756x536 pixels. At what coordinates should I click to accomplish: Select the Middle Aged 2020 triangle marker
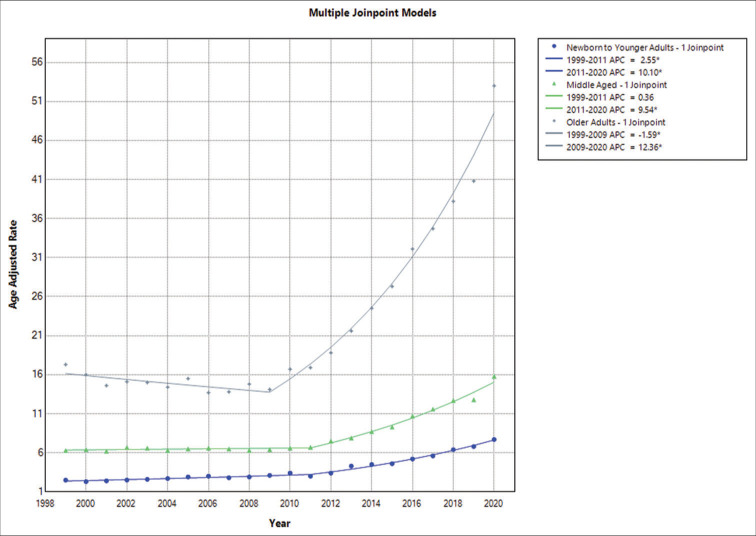tap(494, 377)
